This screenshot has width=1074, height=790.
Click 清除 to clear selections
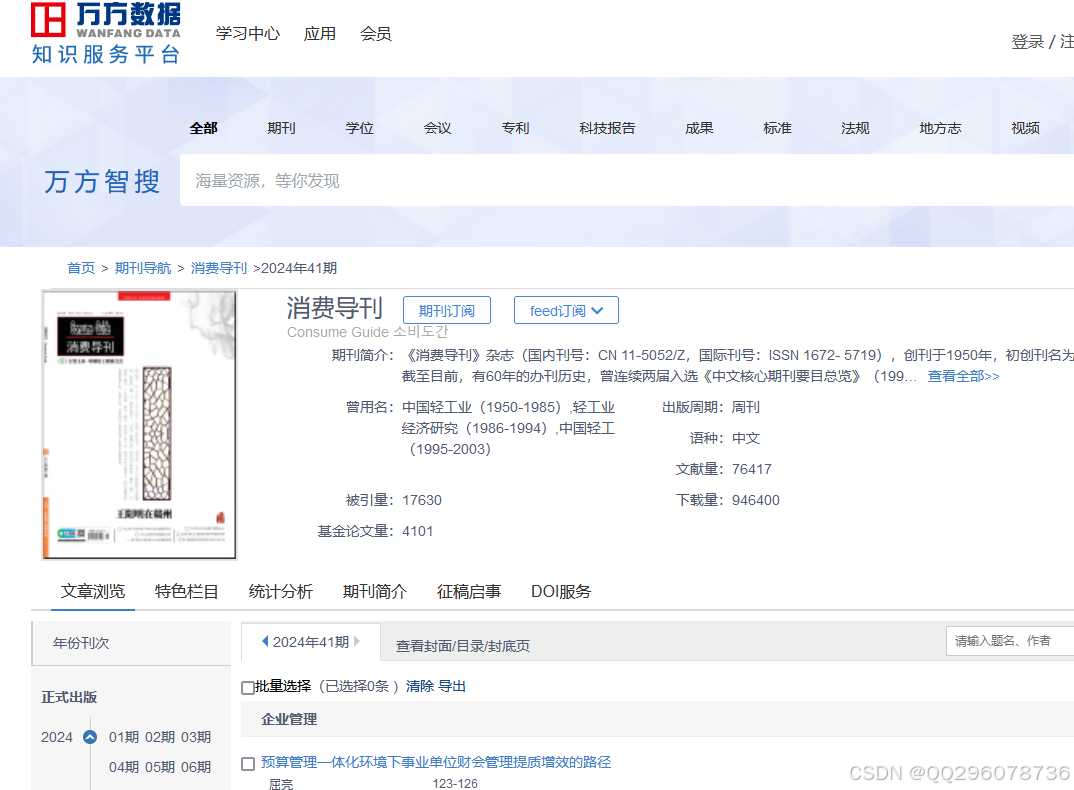click(x=419, y=687)
